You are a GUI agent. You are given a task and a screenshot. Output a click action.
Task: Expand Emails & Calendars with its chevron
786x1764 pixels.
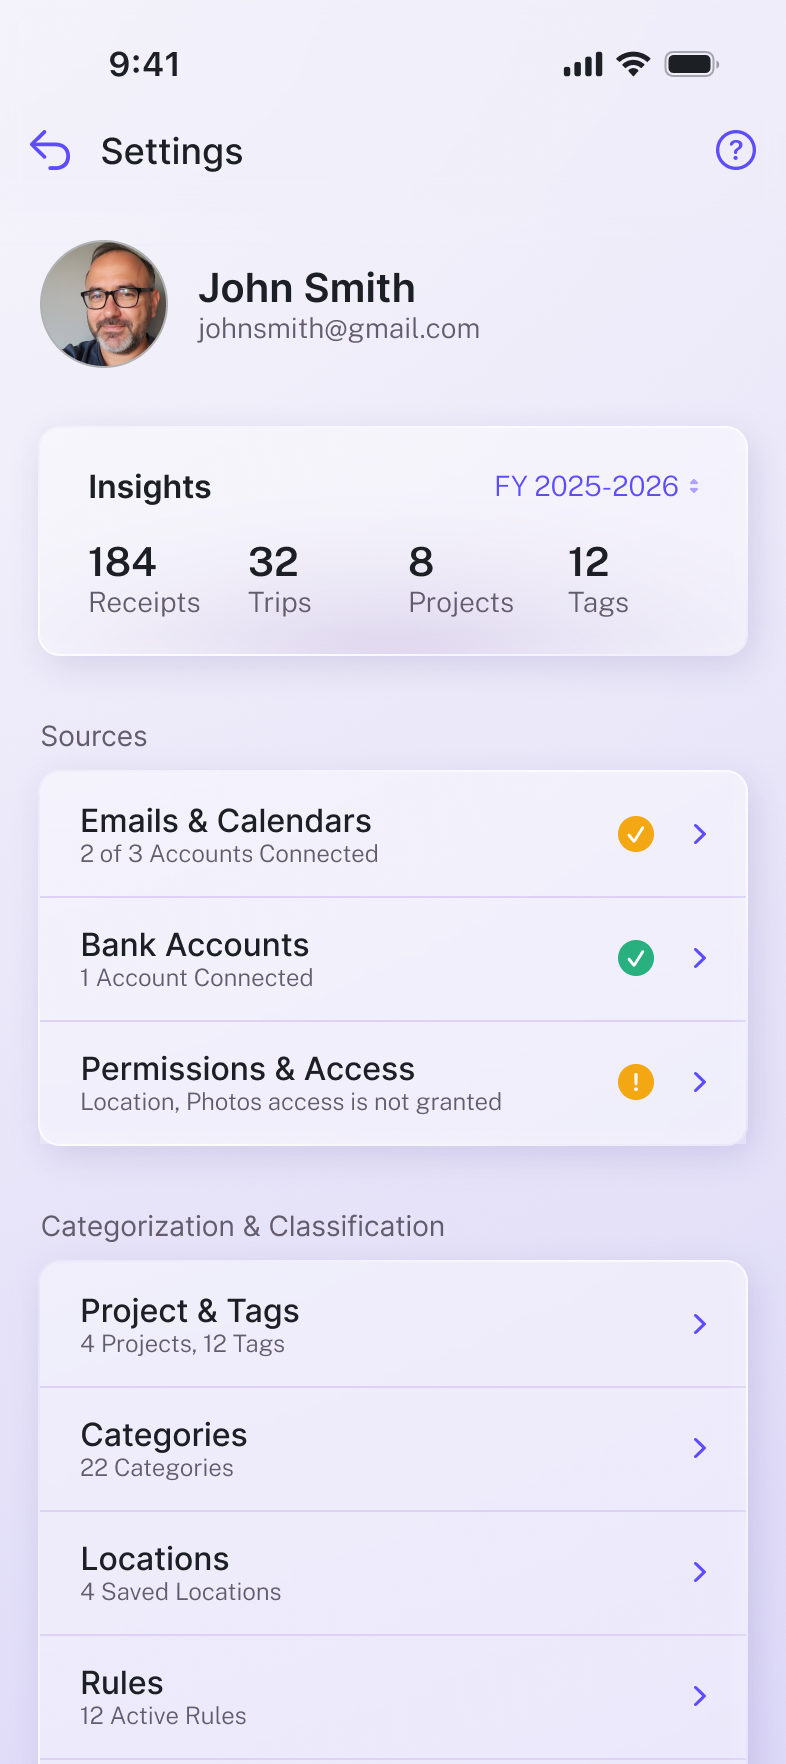(700, 834)
